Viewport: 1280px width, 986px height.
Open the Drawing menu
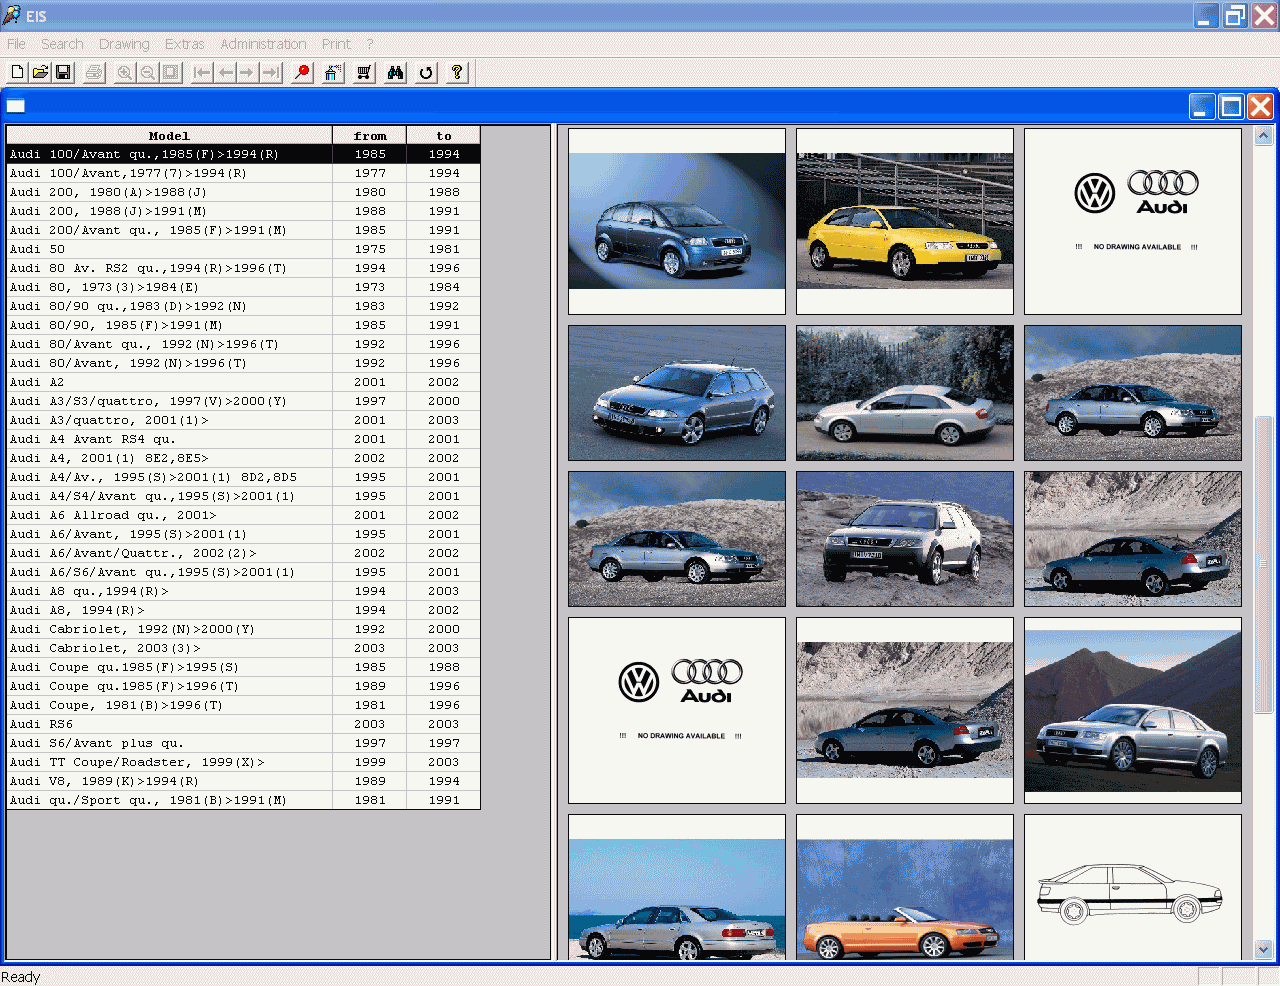(x=124, y=44)
